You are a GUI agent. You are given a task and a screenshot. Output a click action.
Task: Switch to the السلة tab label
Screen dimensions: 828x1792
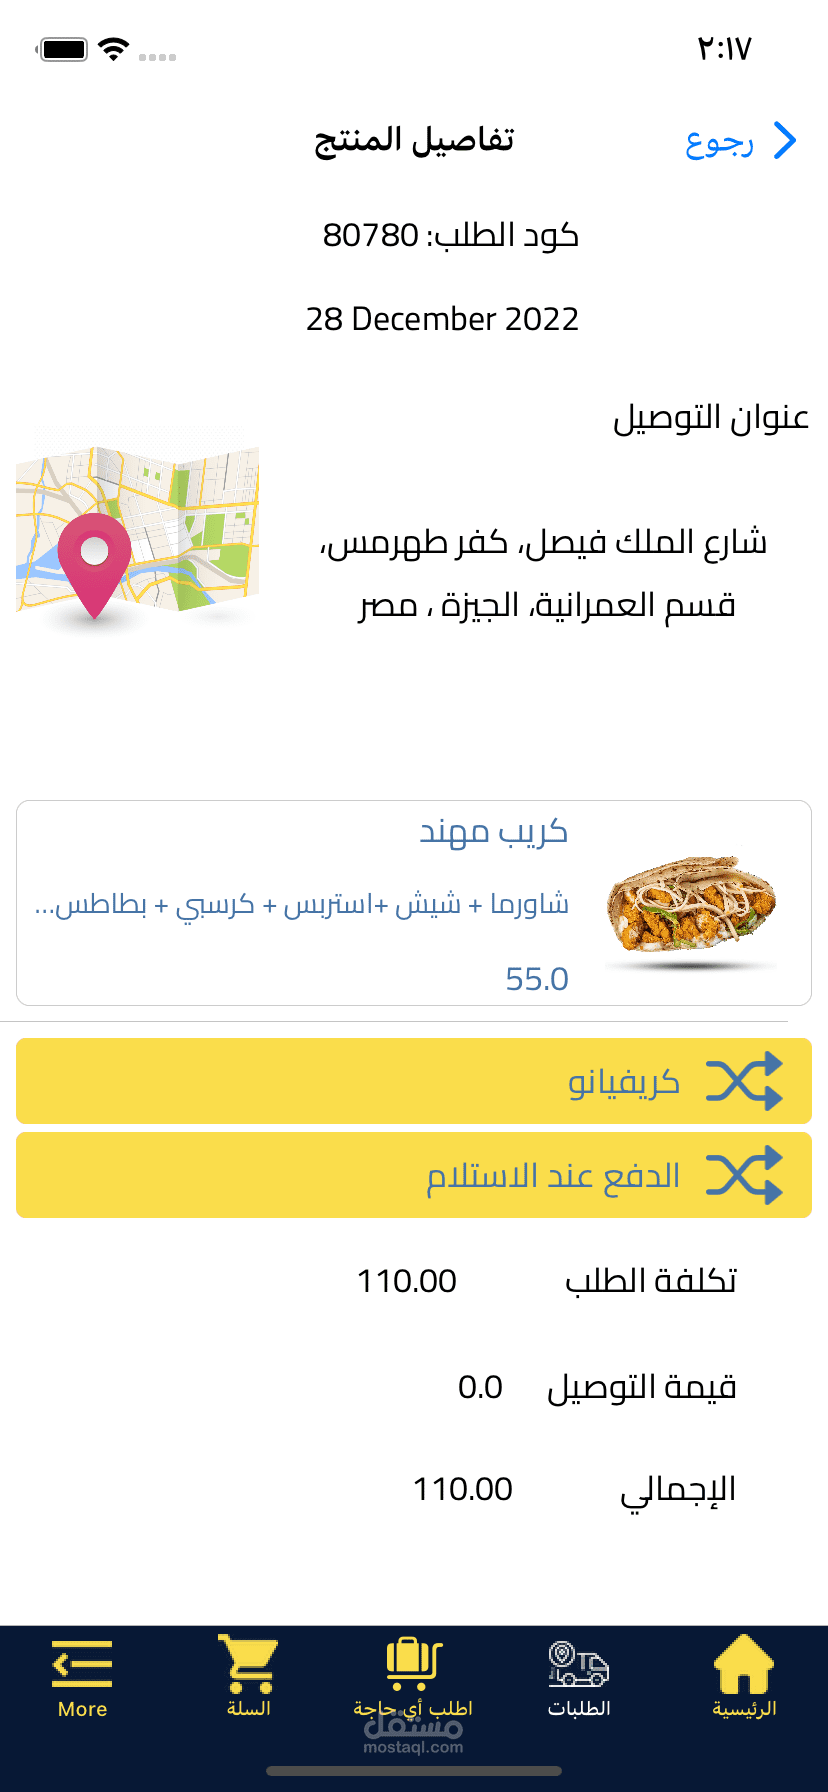[248, 1708]
